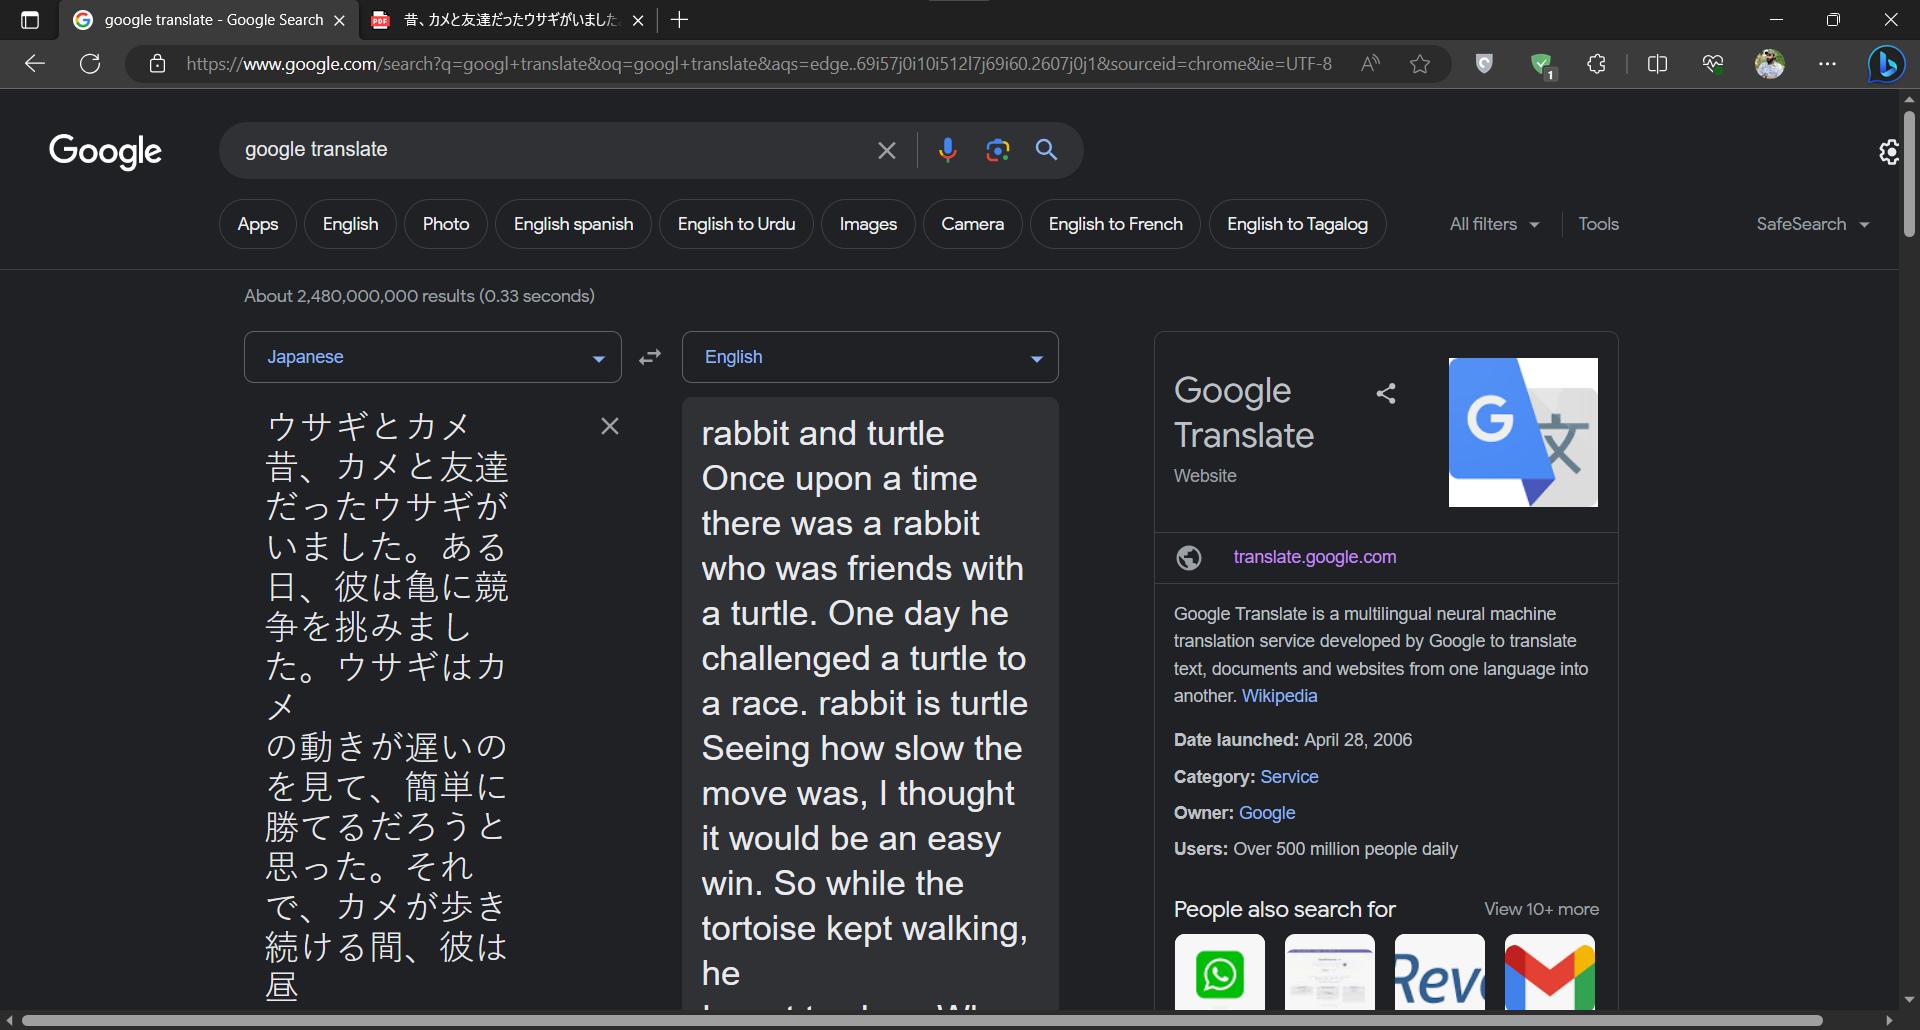The image size is (1920, 1030).
Task: Start Read Aloud from the address bar
Action: 1369,63
